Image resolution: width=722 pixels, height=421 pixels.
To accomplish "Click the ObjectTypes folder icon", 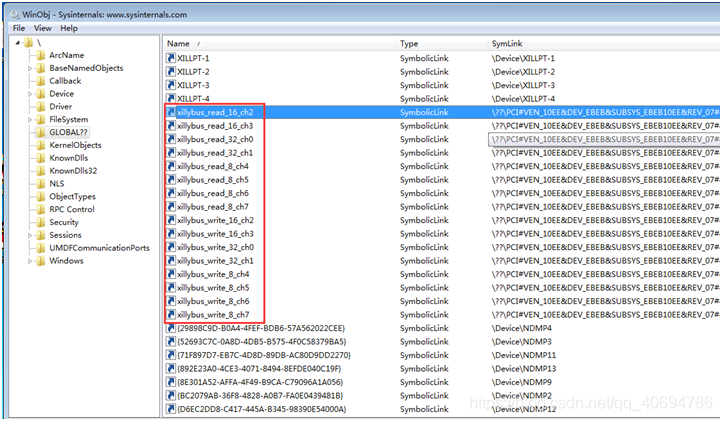I will click(41, 197).
